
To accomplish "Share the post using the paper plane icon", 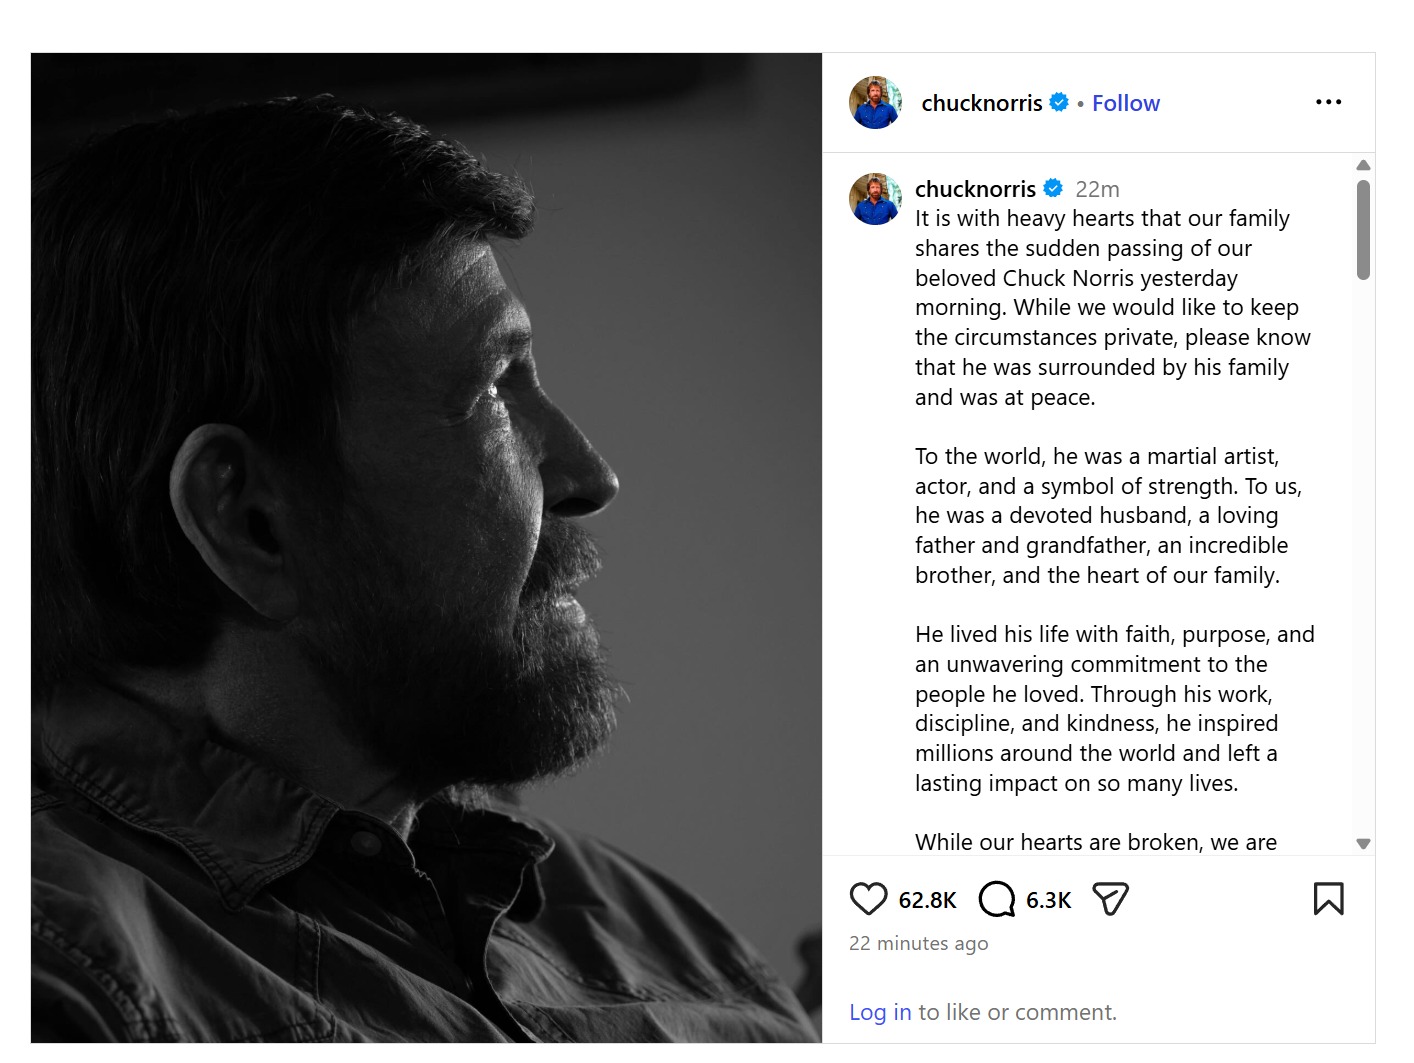I will click(1110, 899).
